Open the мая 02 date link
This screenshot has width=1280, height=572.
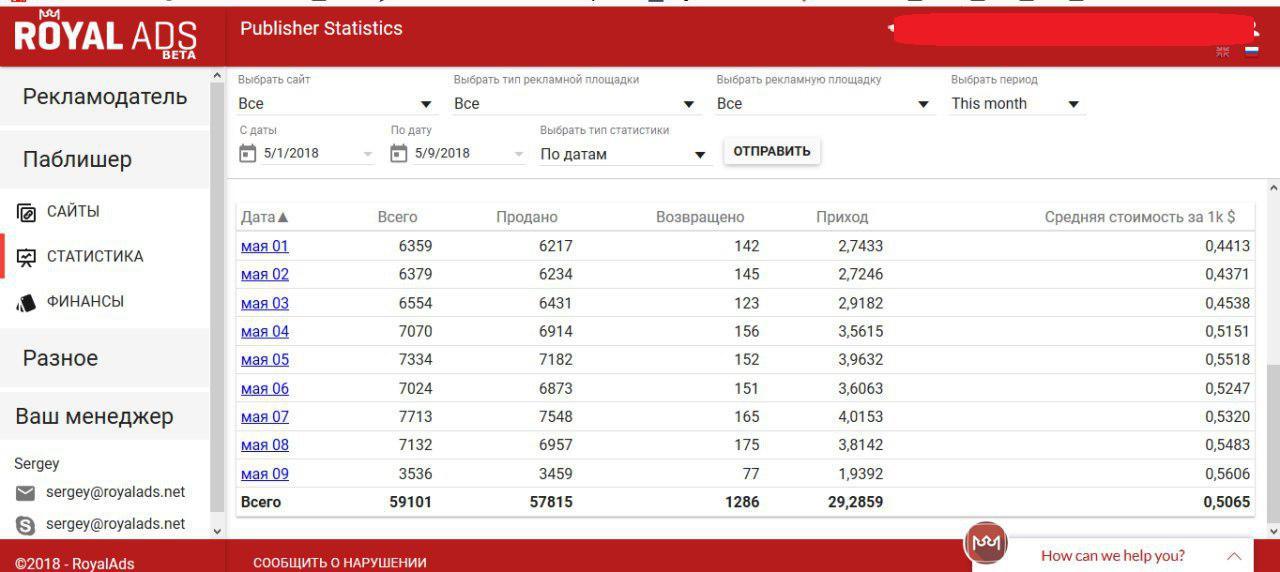click(x=264, y=274)
